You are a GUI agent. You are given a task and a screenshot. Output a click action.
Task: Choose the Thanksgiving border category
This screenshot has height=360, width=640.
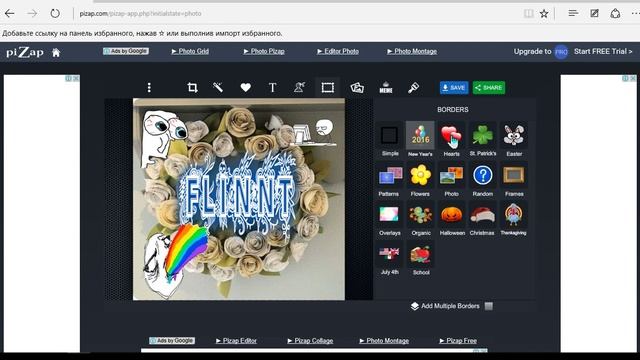coord(513,219)
